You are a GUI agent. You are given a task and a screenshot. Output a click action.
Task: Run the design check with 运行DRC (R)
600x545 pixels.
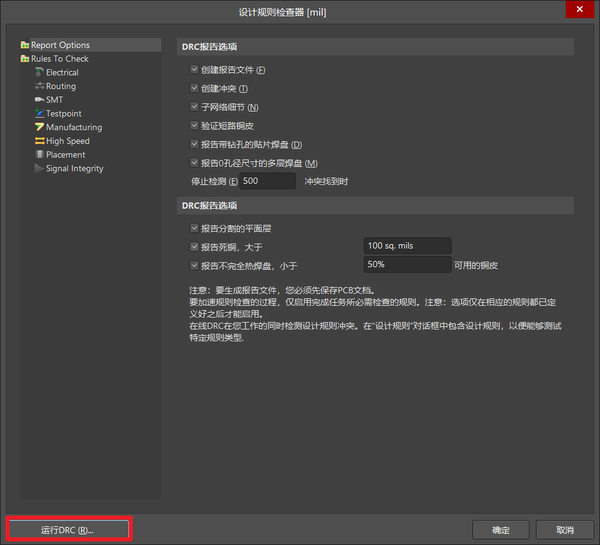click(69, 530)
